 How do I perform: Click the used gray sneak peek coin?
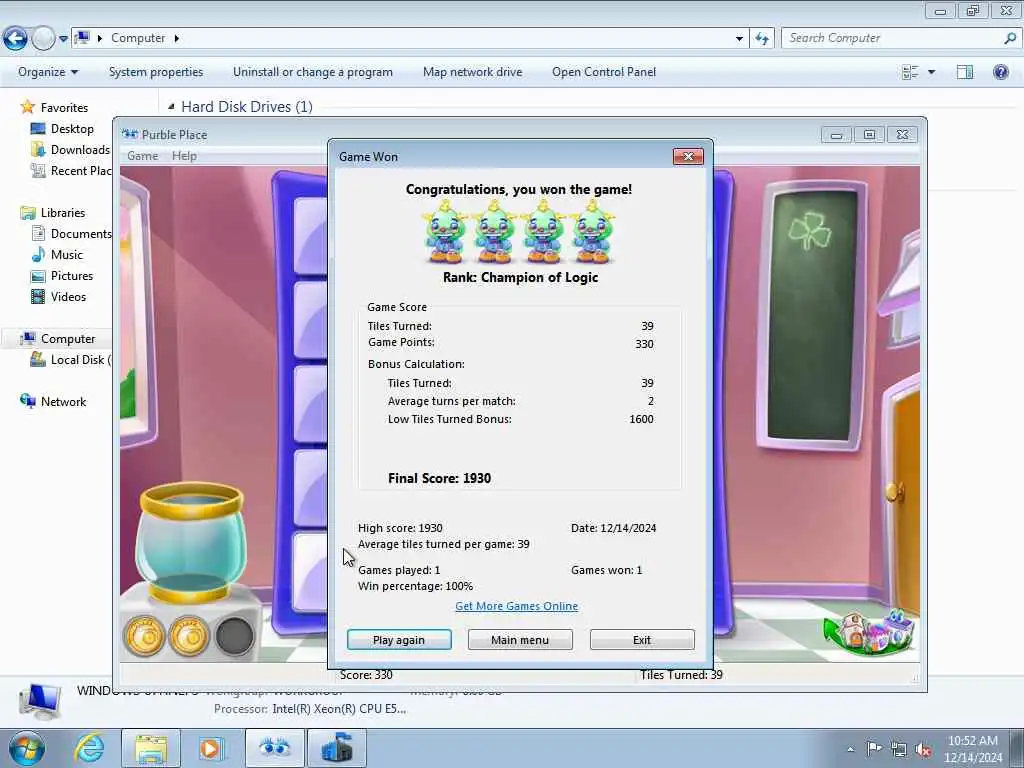[234, 635]
